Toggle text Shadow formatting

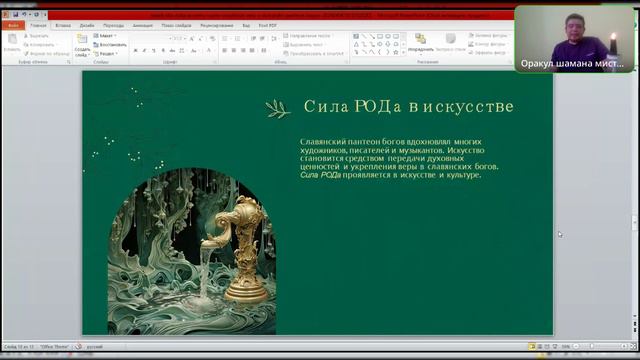pyautogui.click(x=163, y=50)
